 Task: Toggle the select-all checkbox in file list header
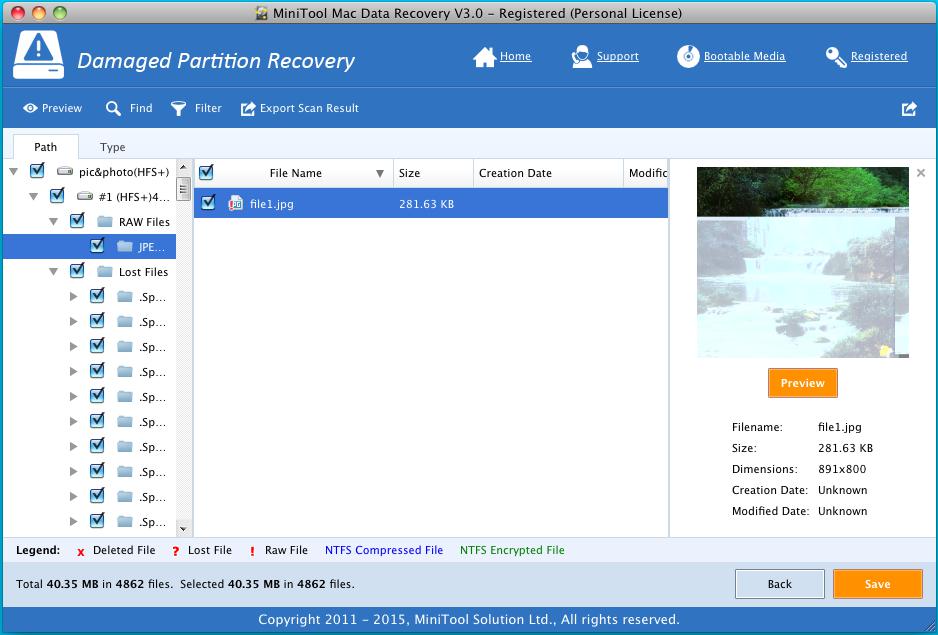[x=206, y=172]
